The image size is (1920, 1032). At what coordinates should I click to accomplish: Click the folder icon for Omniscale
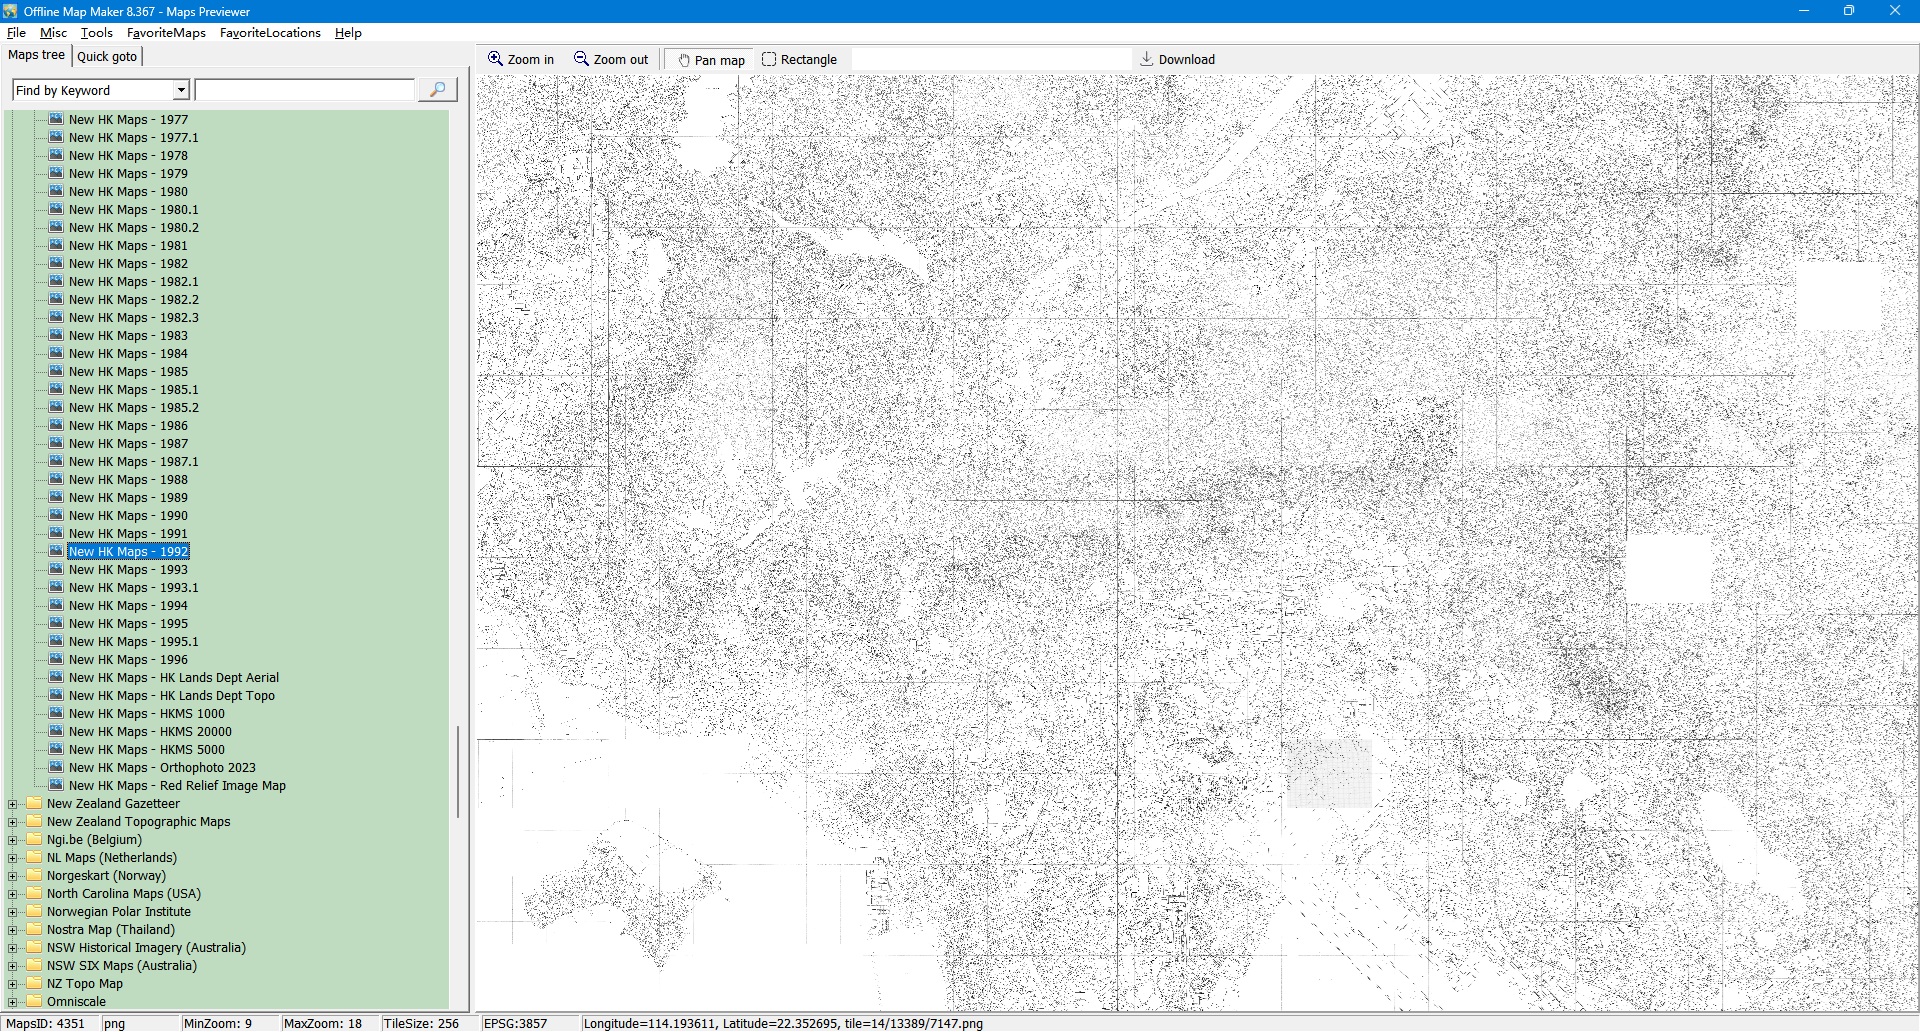pyautogui.click(x=35, y=1001)
